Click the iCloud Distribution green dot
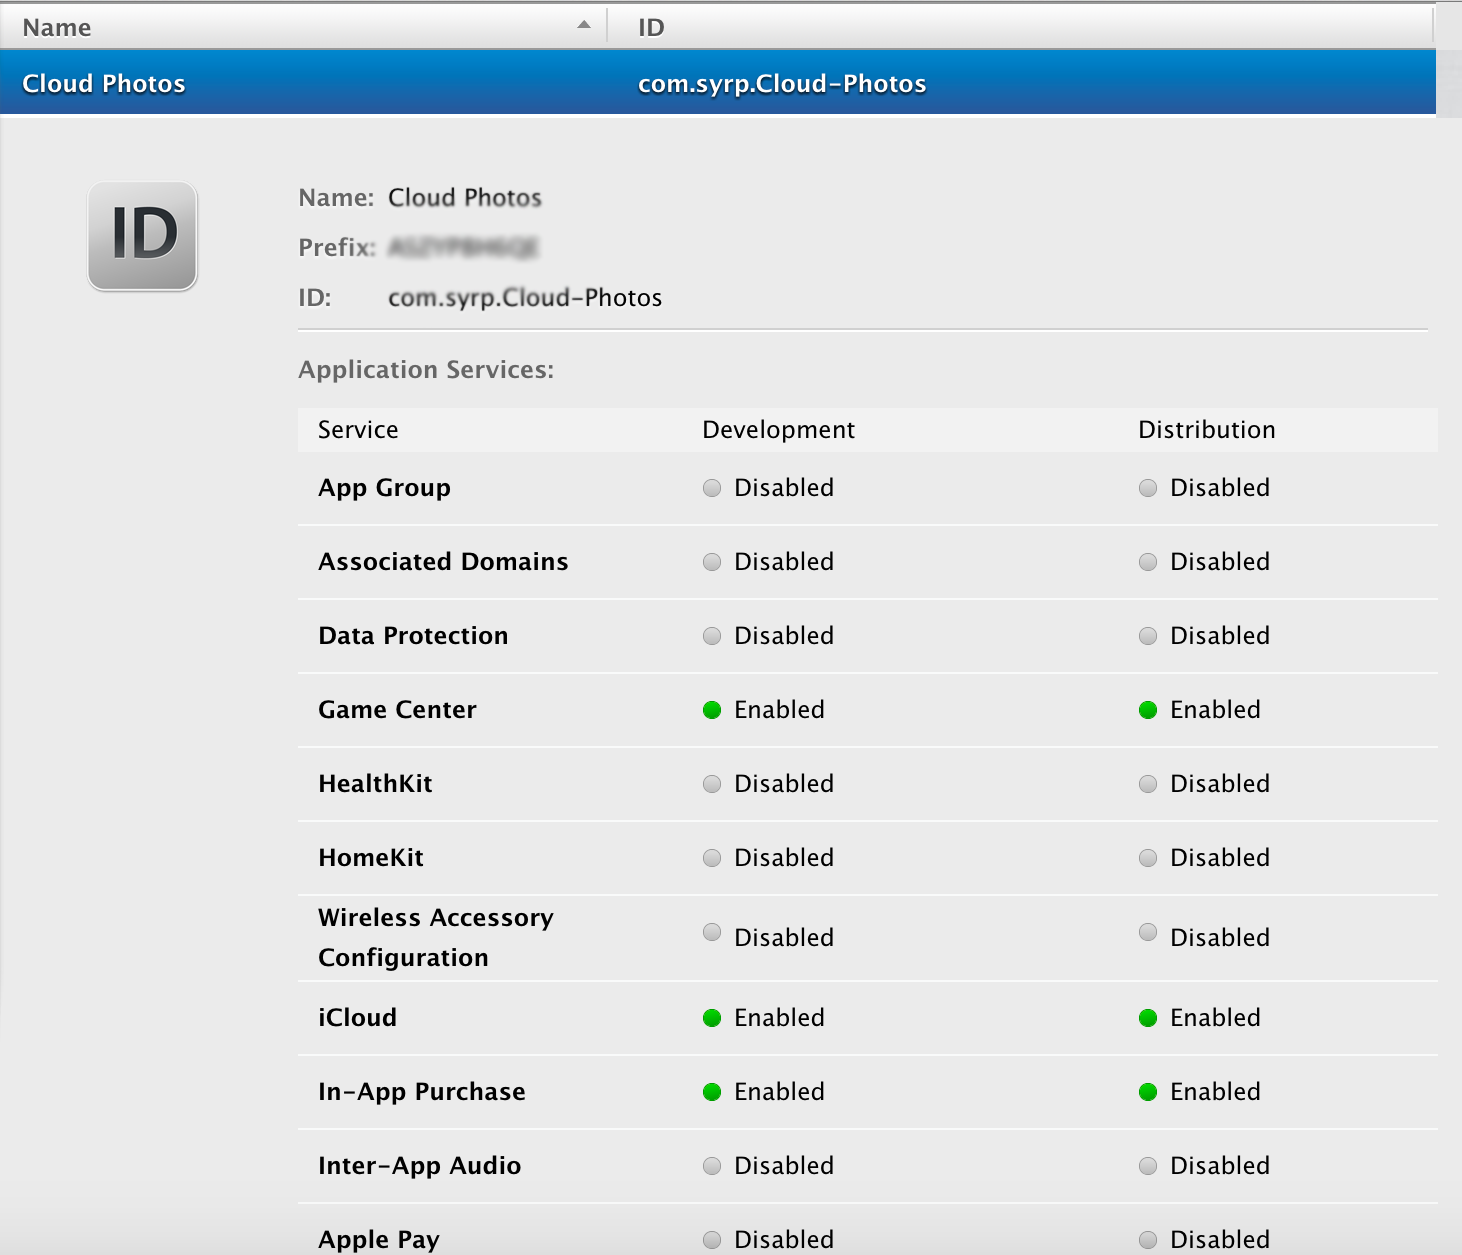This screenshot has width=1462, height=1255. 1148,1018
